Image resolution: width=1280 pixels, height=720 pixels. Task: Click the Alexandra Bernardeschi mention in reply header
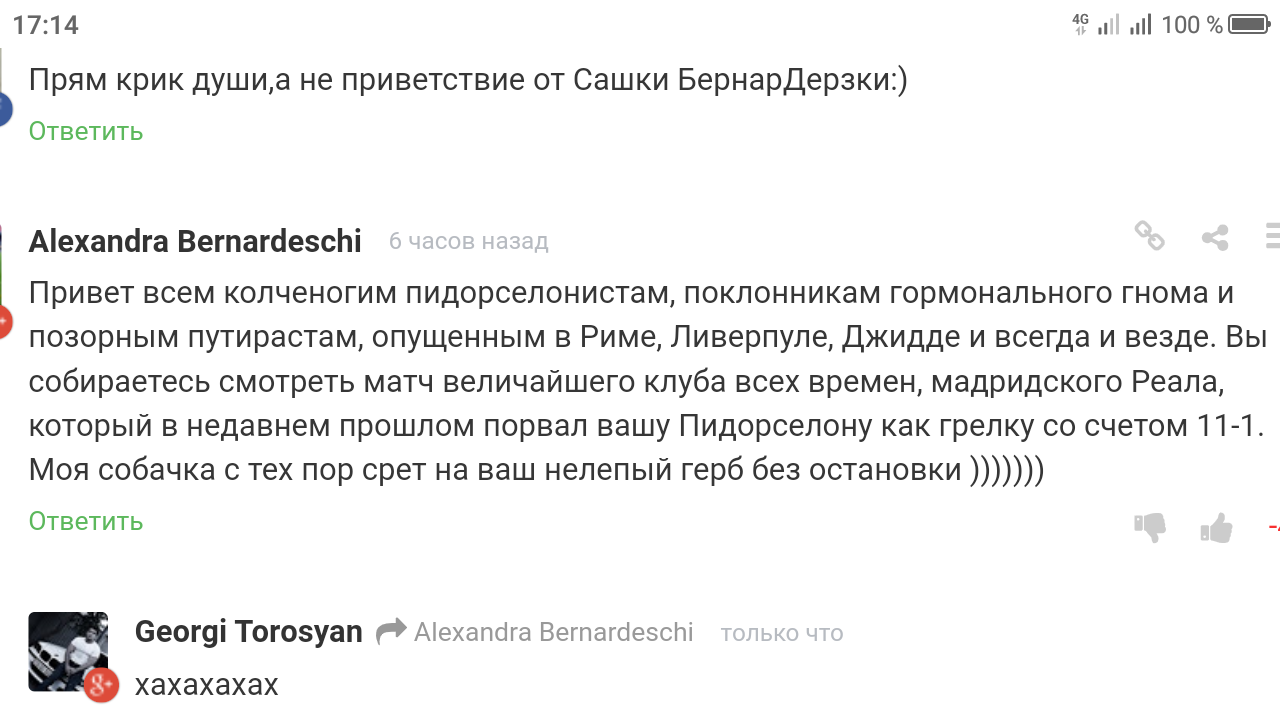click(556, 631)
